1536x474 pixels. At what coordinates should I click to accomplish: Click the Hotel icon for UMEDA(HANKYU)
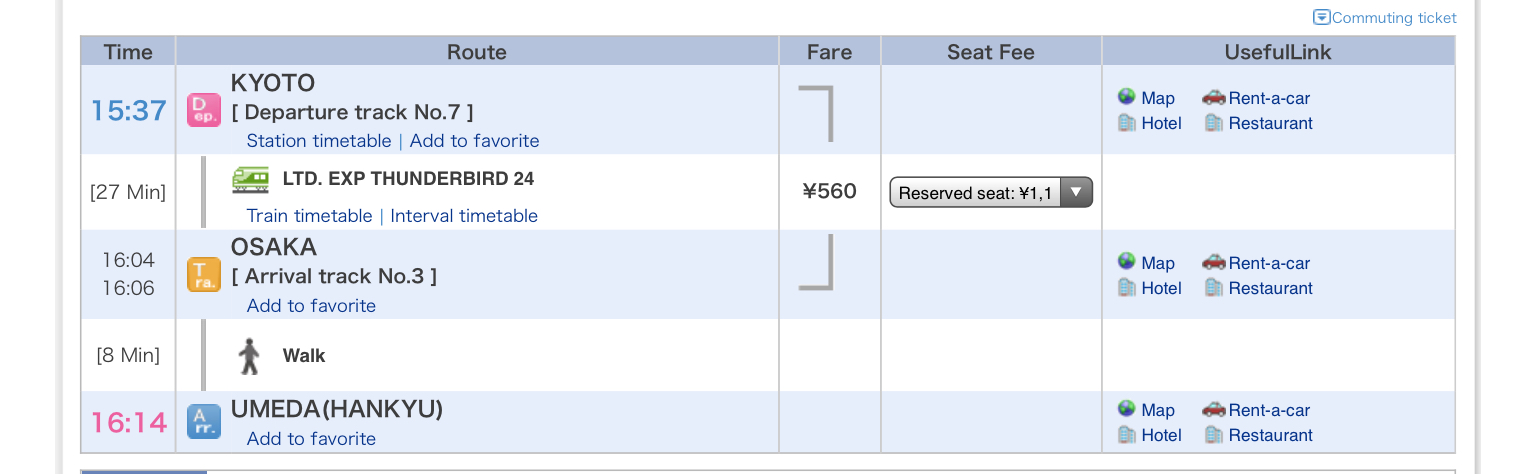pos(1127,435)
